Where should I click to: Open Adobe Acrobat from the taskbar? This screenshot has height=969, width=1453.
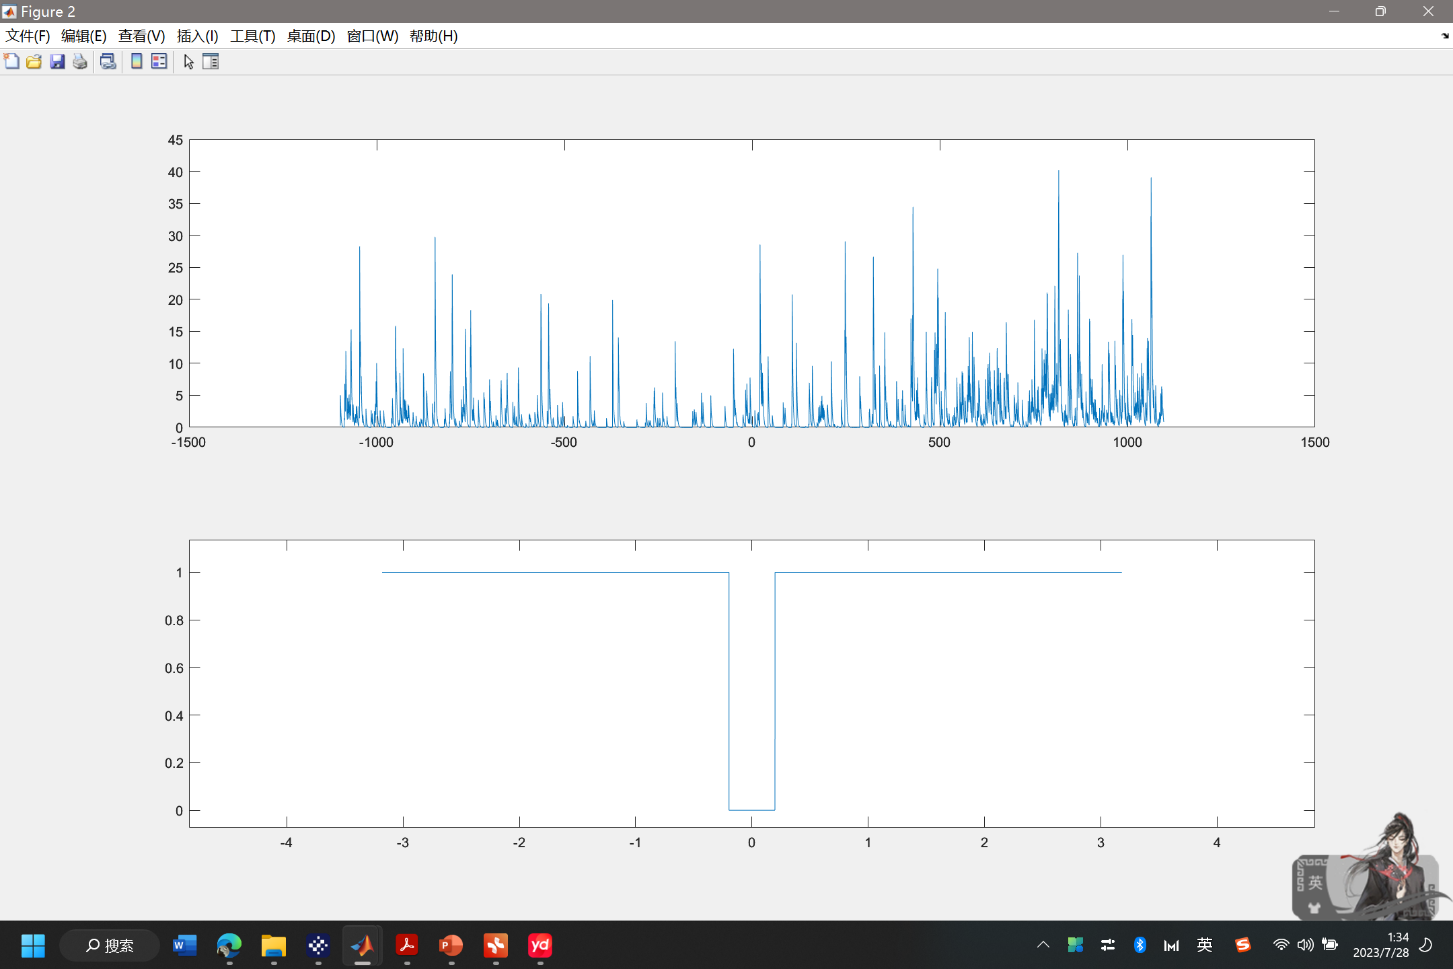(x=407, y=945)
